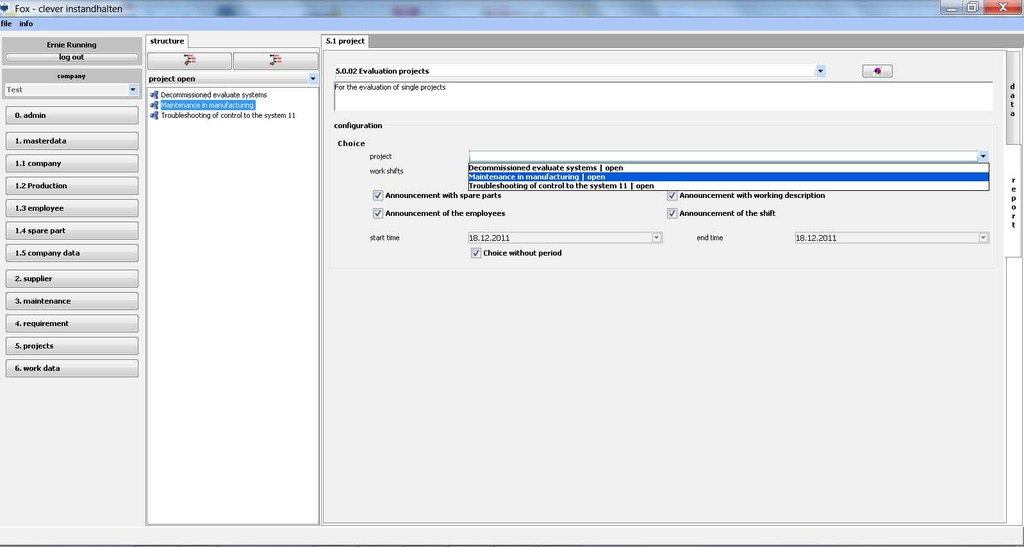Click the right tree-structure button in structure panel
The width and height of the screenshot is (1024, 547).
[275, 61]
